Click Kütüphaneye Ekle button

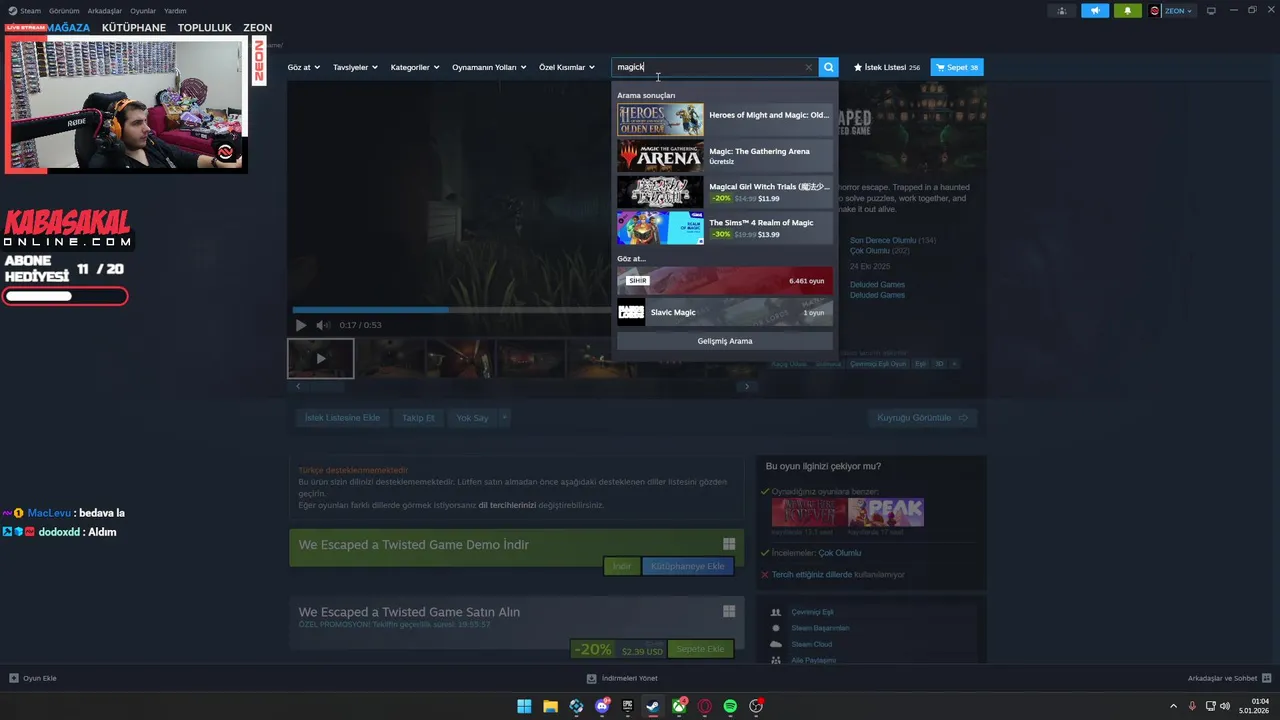[688, 566]
